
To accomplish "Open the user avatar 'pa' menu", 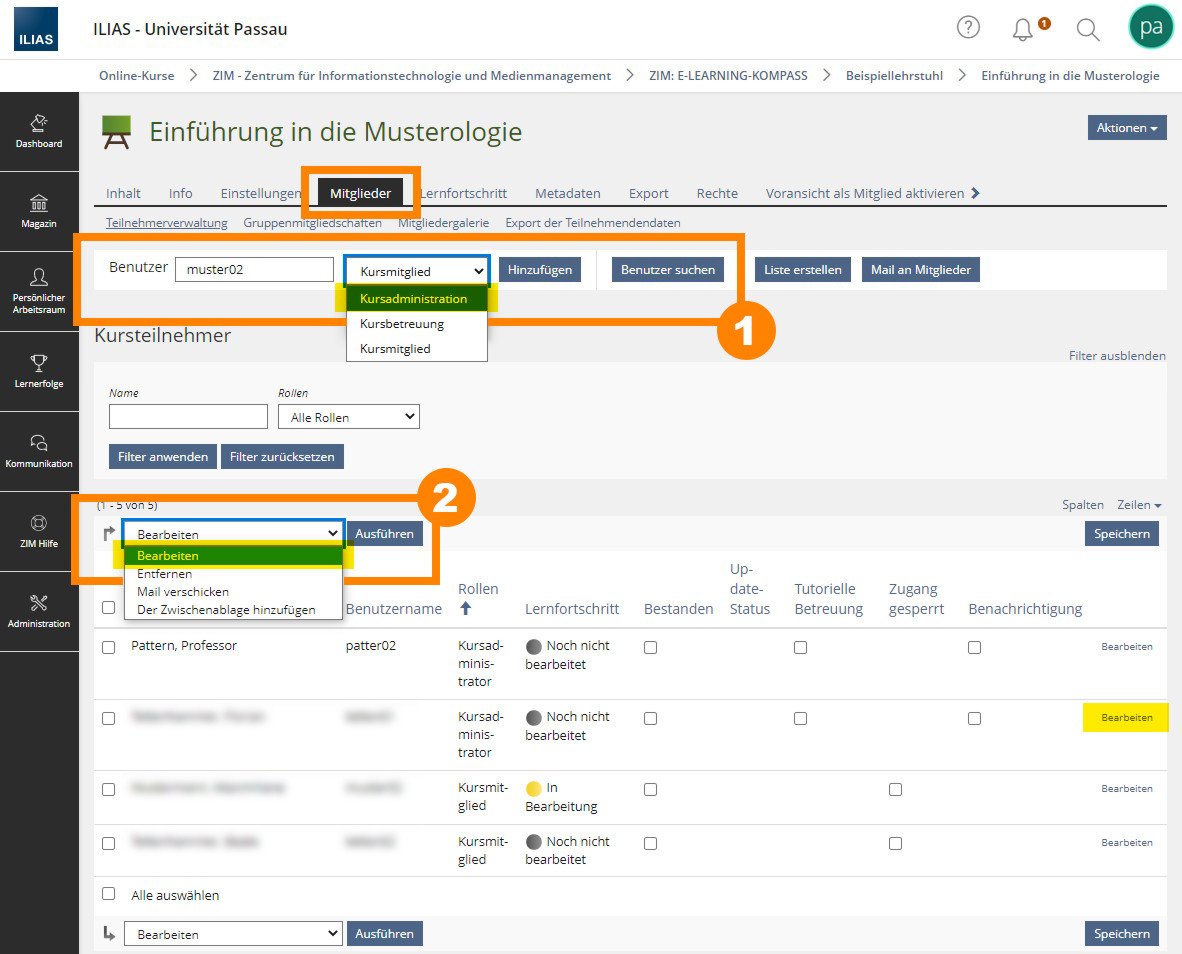I will coord(1150,27).
